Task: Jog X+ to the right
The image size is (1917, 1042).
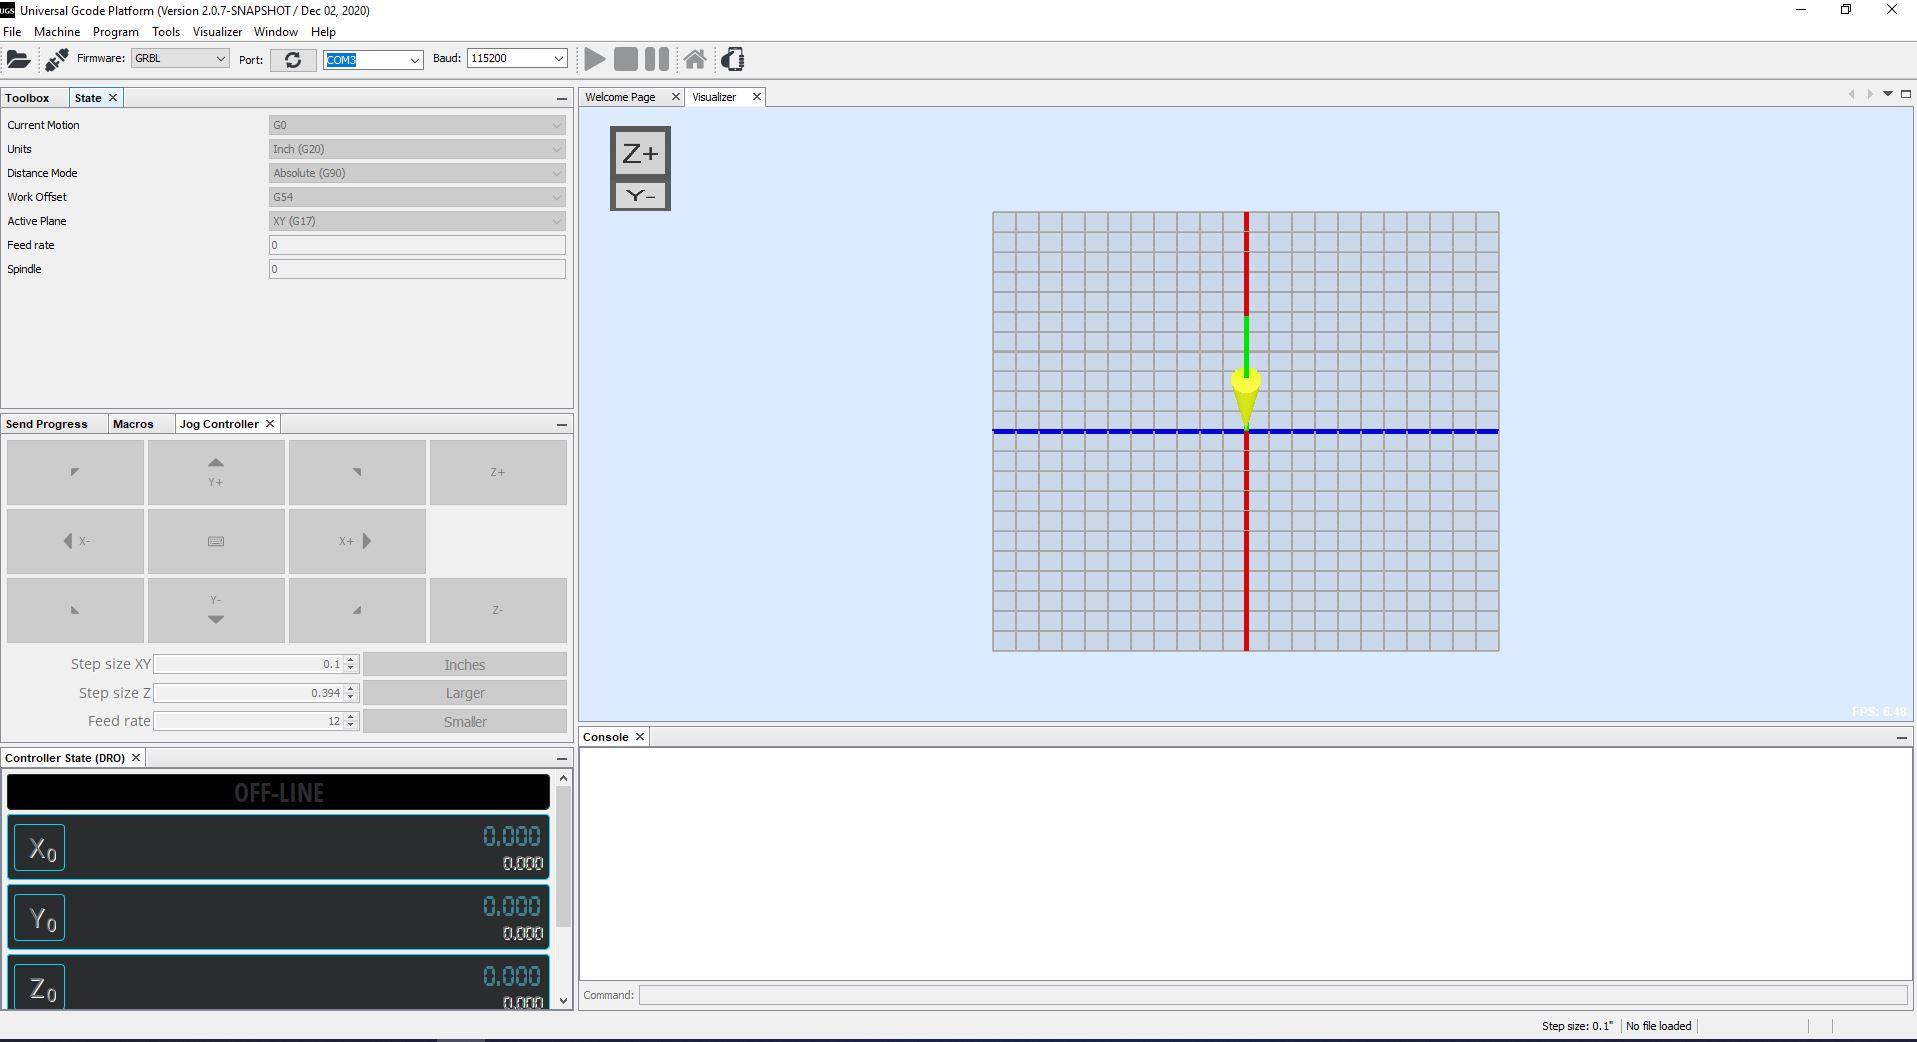Action: click(x=357, y=541)
